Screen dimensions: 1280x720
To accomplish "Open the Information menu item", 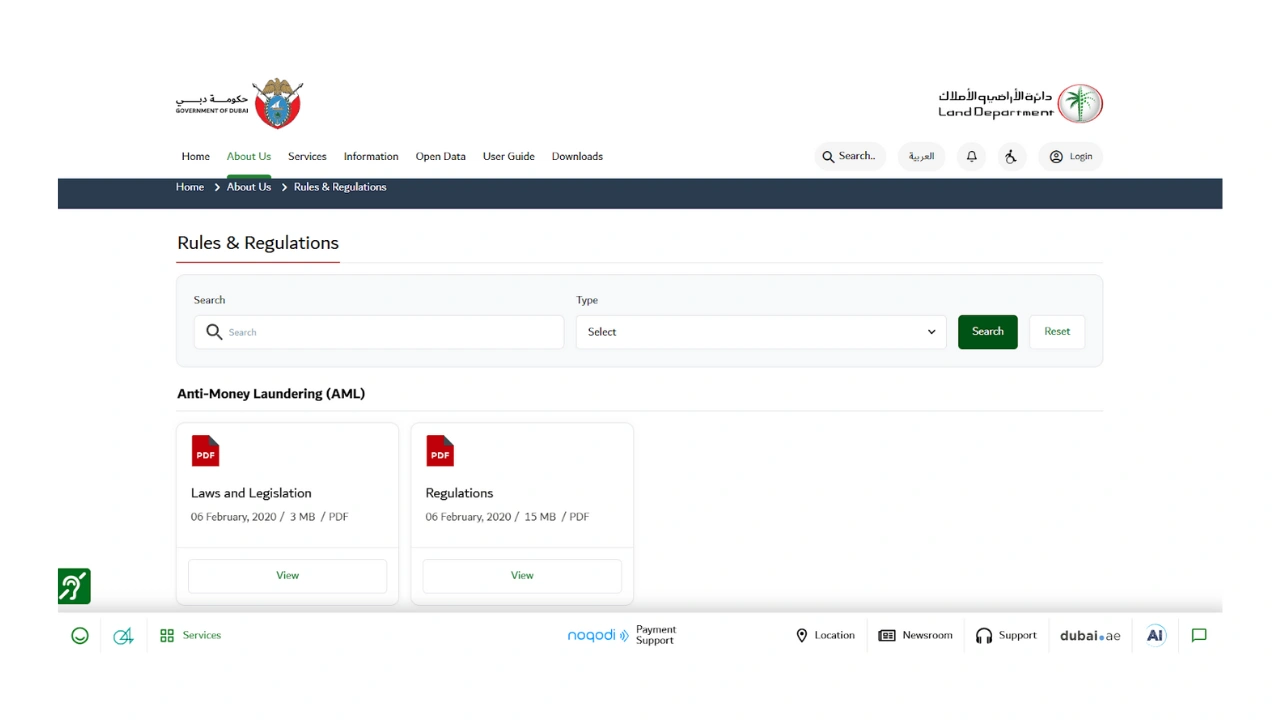I will (x=371, y=157).
